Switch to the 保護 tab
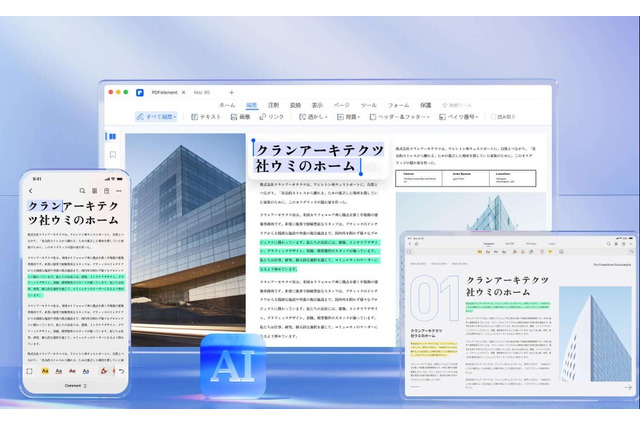640x426 pixels. click(426, 105)
